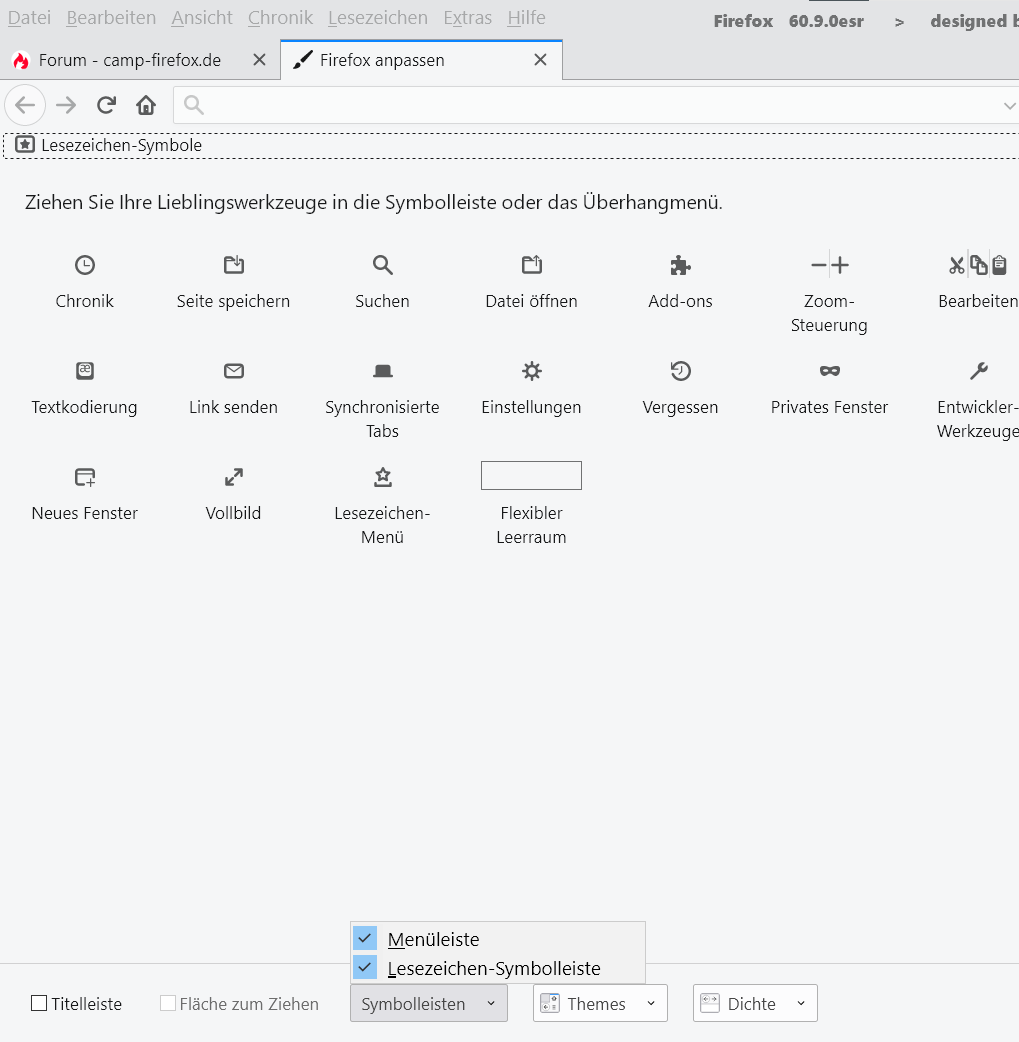
Task: Click the Lesezeichen-Symbole toolbar item
Action: pyautogui.click(x=109, y=146)
